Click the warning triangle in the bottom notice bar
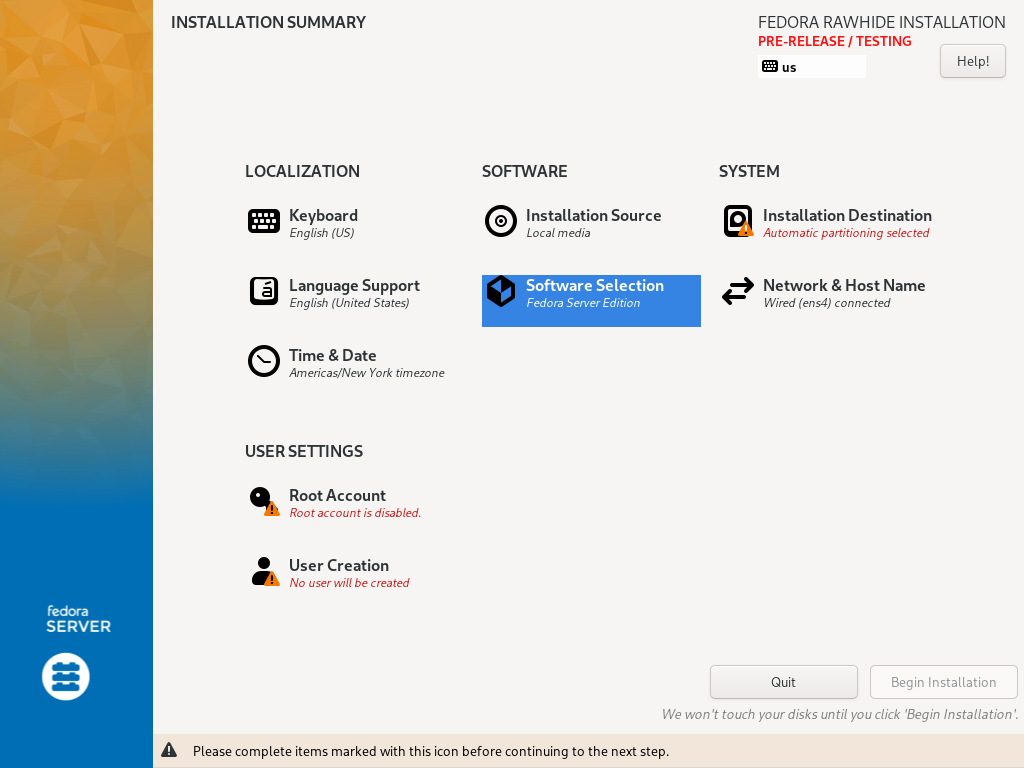Image resolution: width=1024 pixels, height=768 pixels. point(169,750)
